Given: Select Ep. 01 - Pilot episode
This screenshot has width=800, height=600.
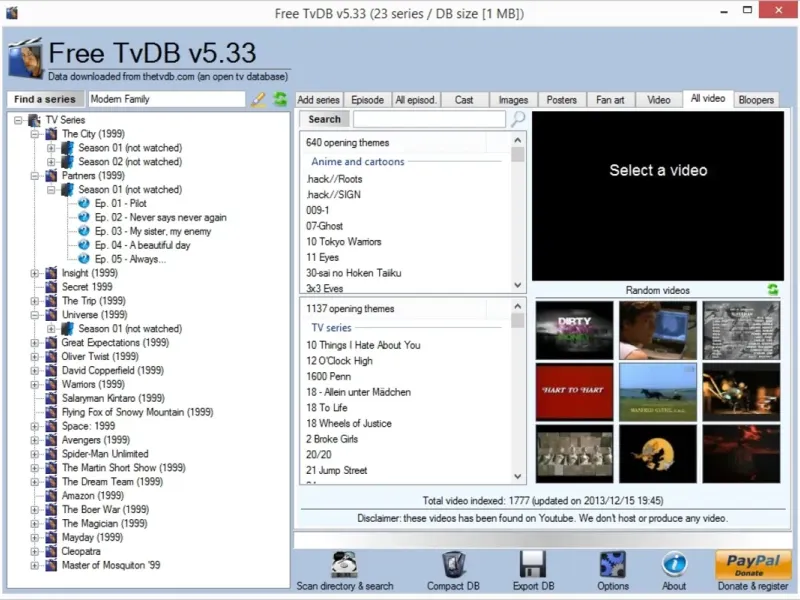Looking at the screenshot, I should click(x=120, y=204).
